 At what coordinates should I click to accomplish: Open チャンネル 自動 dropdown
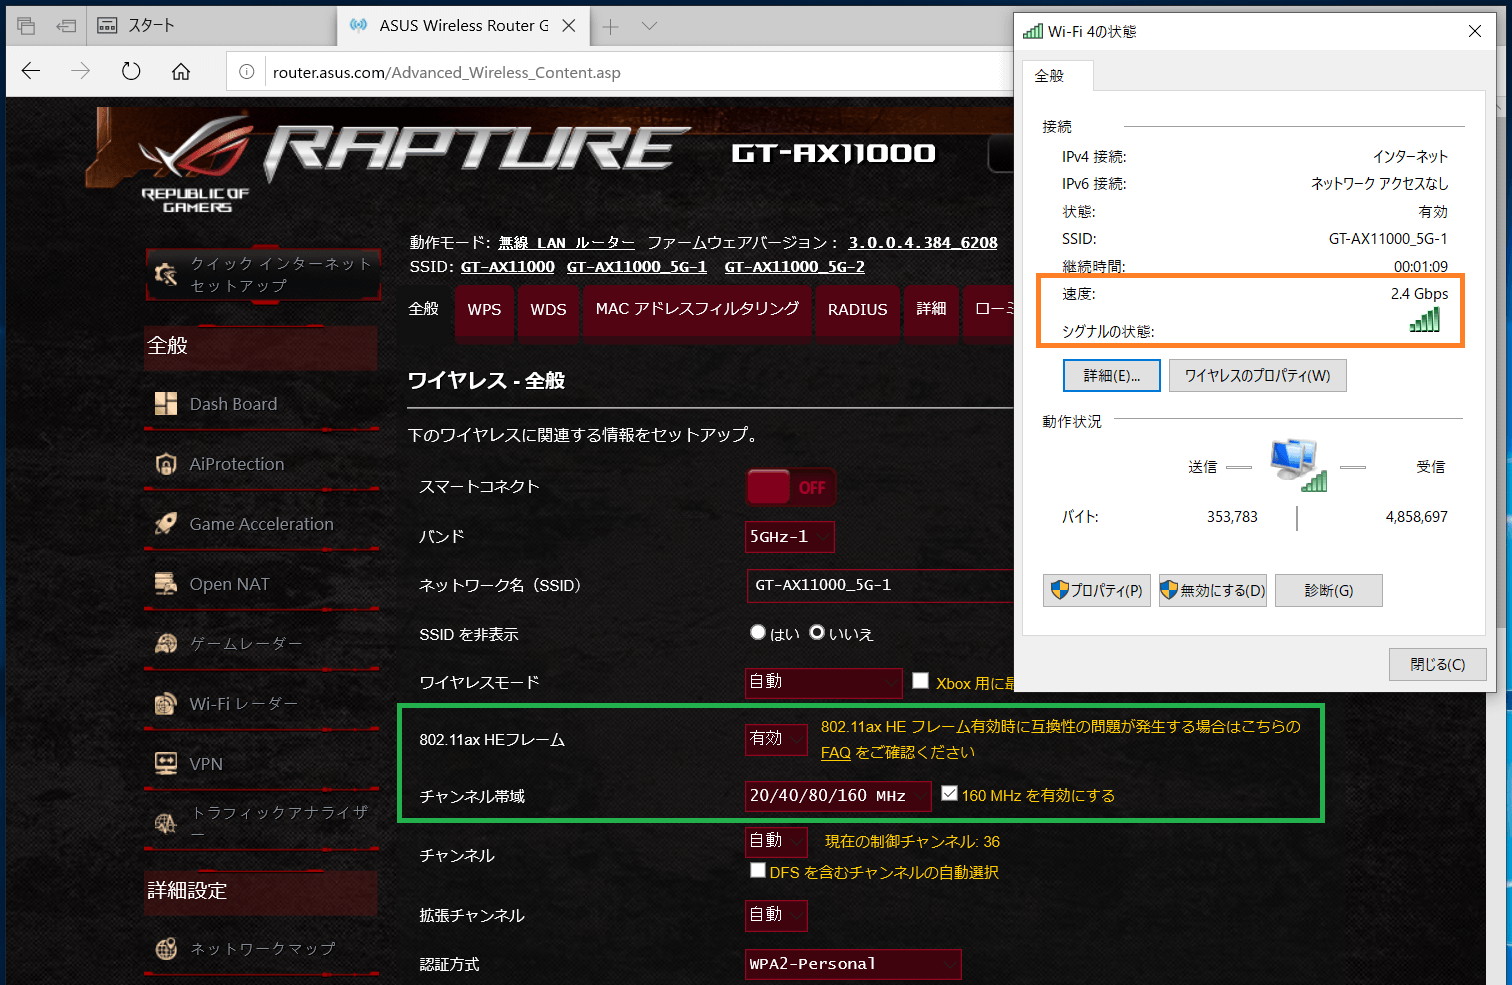[776, 841]
